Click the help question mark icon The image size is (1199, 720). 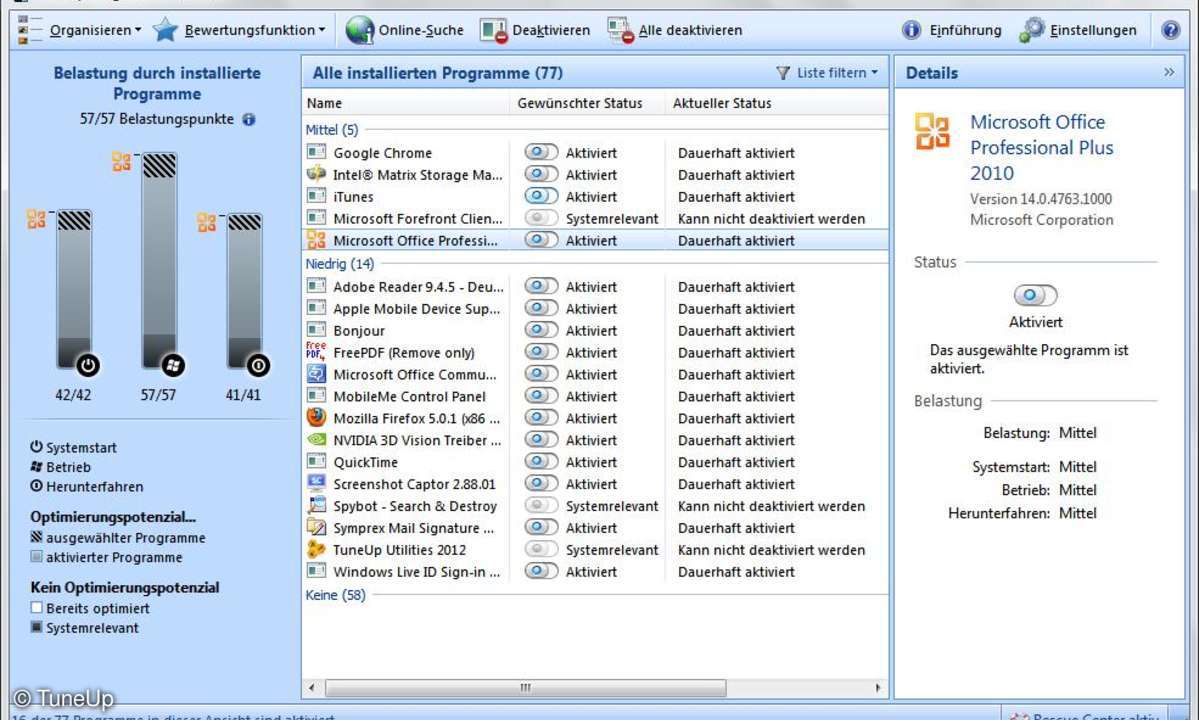click(x=1170, y=30)
